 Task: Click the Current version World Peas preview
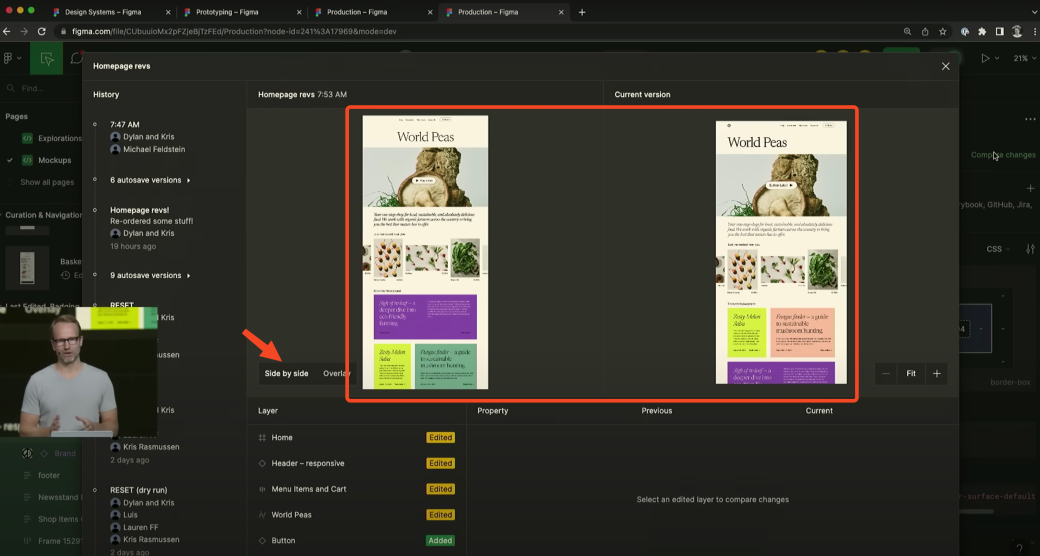pyautogui.click(x=781, y=252)
